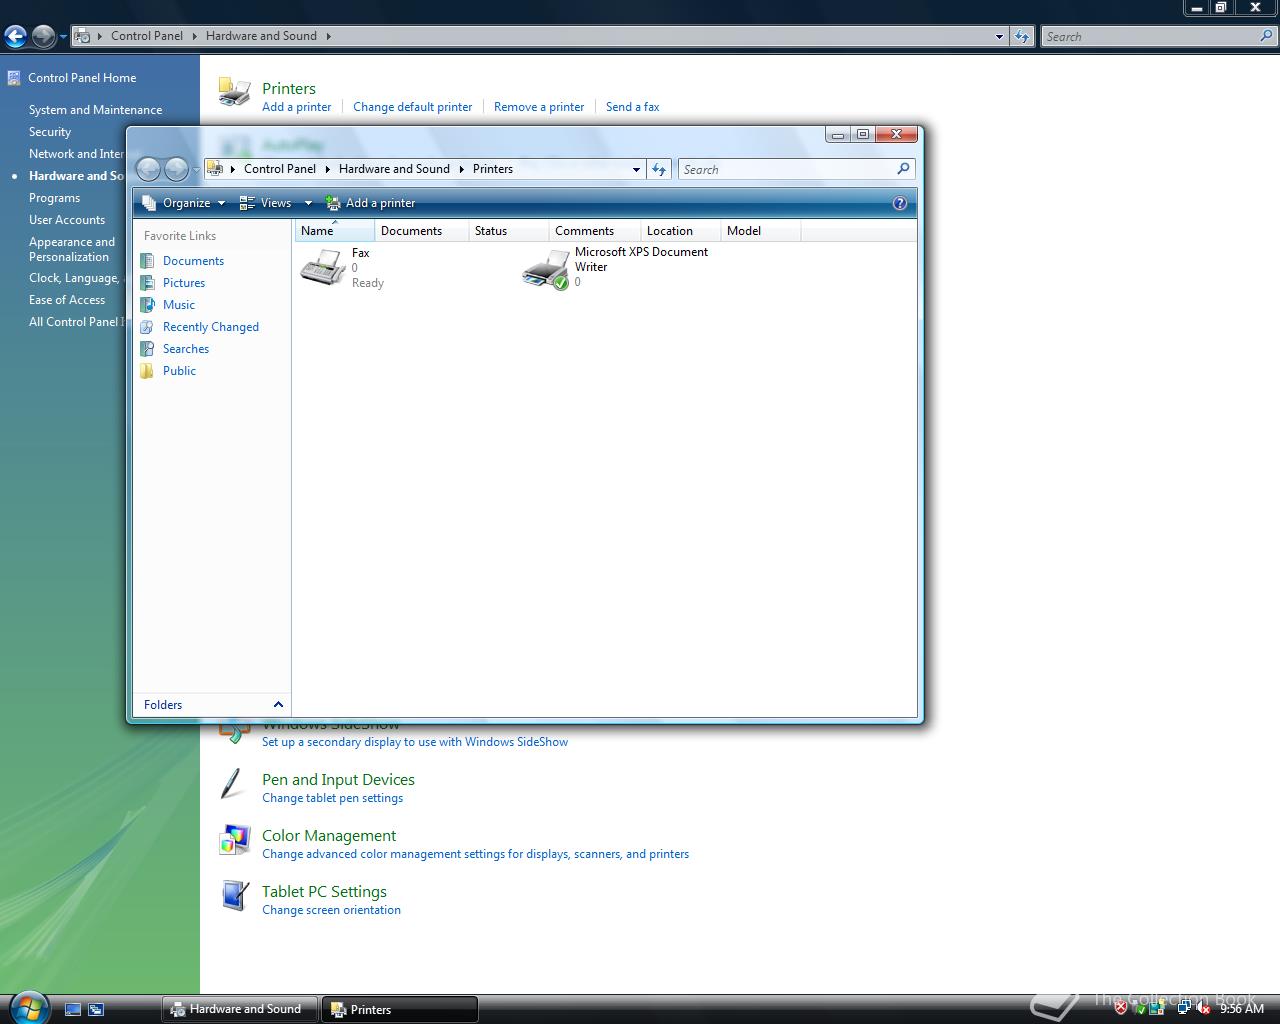Click the Pen and Input Devices icon
The image size is (1280, 1024).
pos(232,784)
